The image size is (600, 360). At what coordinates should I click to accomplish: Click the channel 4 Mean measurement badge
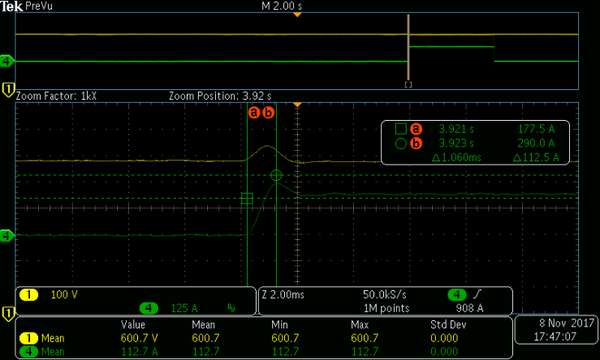click(x=29, y=352)
